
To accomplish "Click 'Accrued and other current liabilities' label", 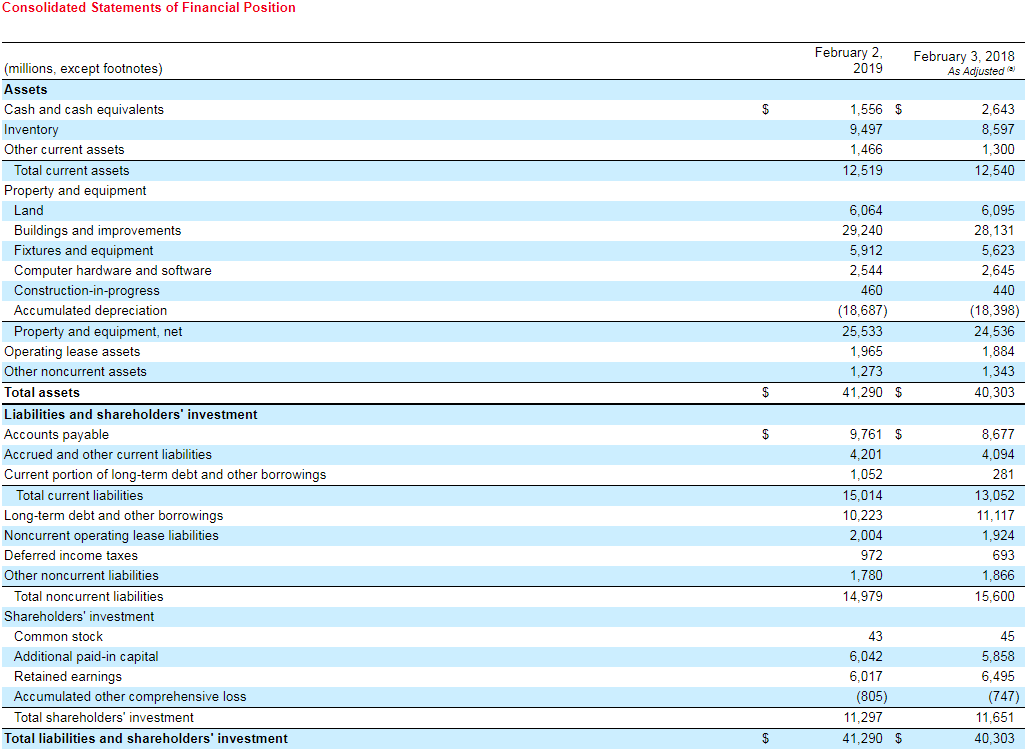I will pos(108,455).
